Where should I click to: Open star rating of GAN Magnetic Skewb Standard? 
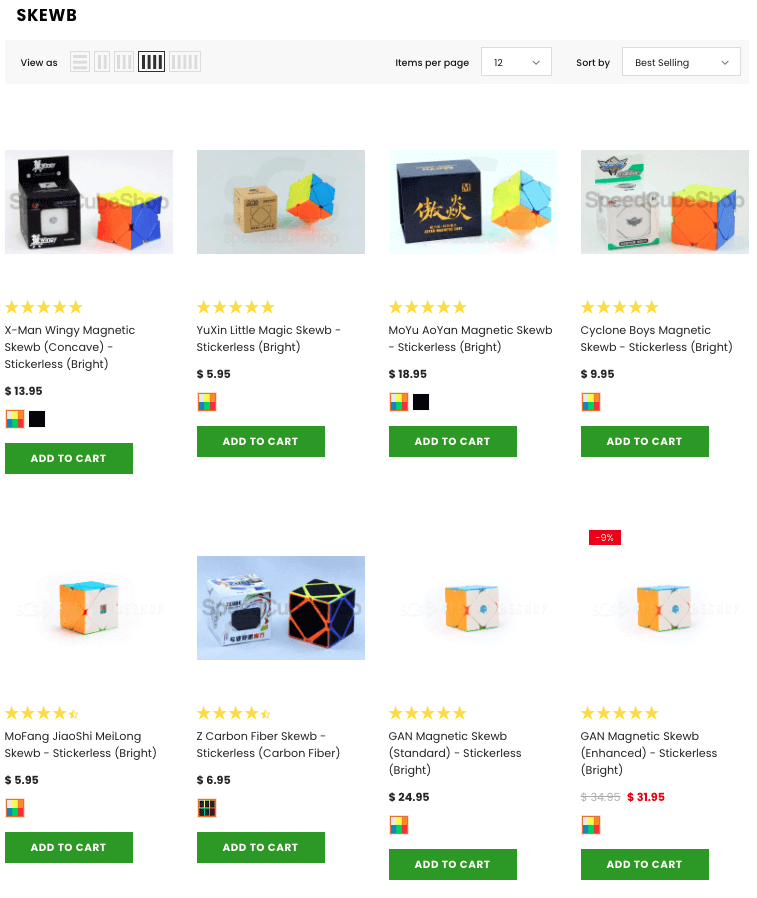click(427, 713)
